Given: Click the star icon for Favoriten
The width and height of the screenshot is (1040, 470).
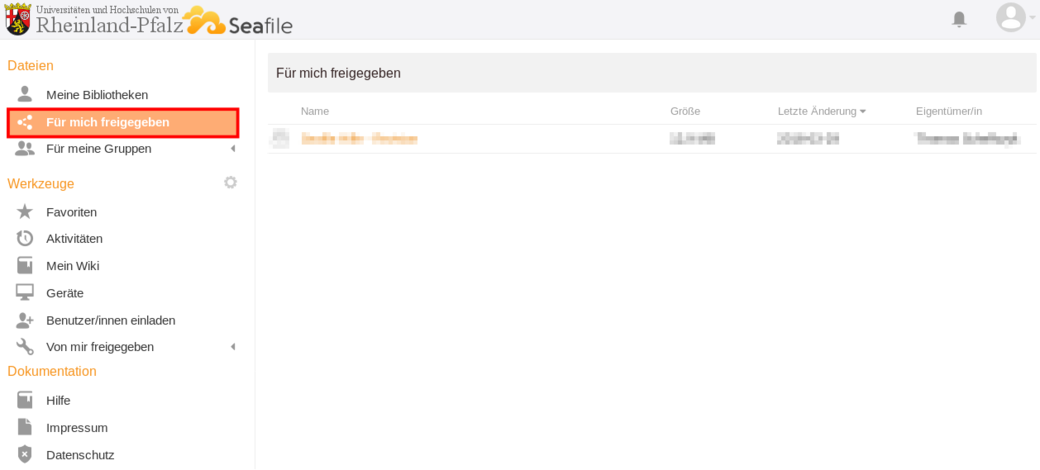Looking at the screenshot, I should point(25,212).
